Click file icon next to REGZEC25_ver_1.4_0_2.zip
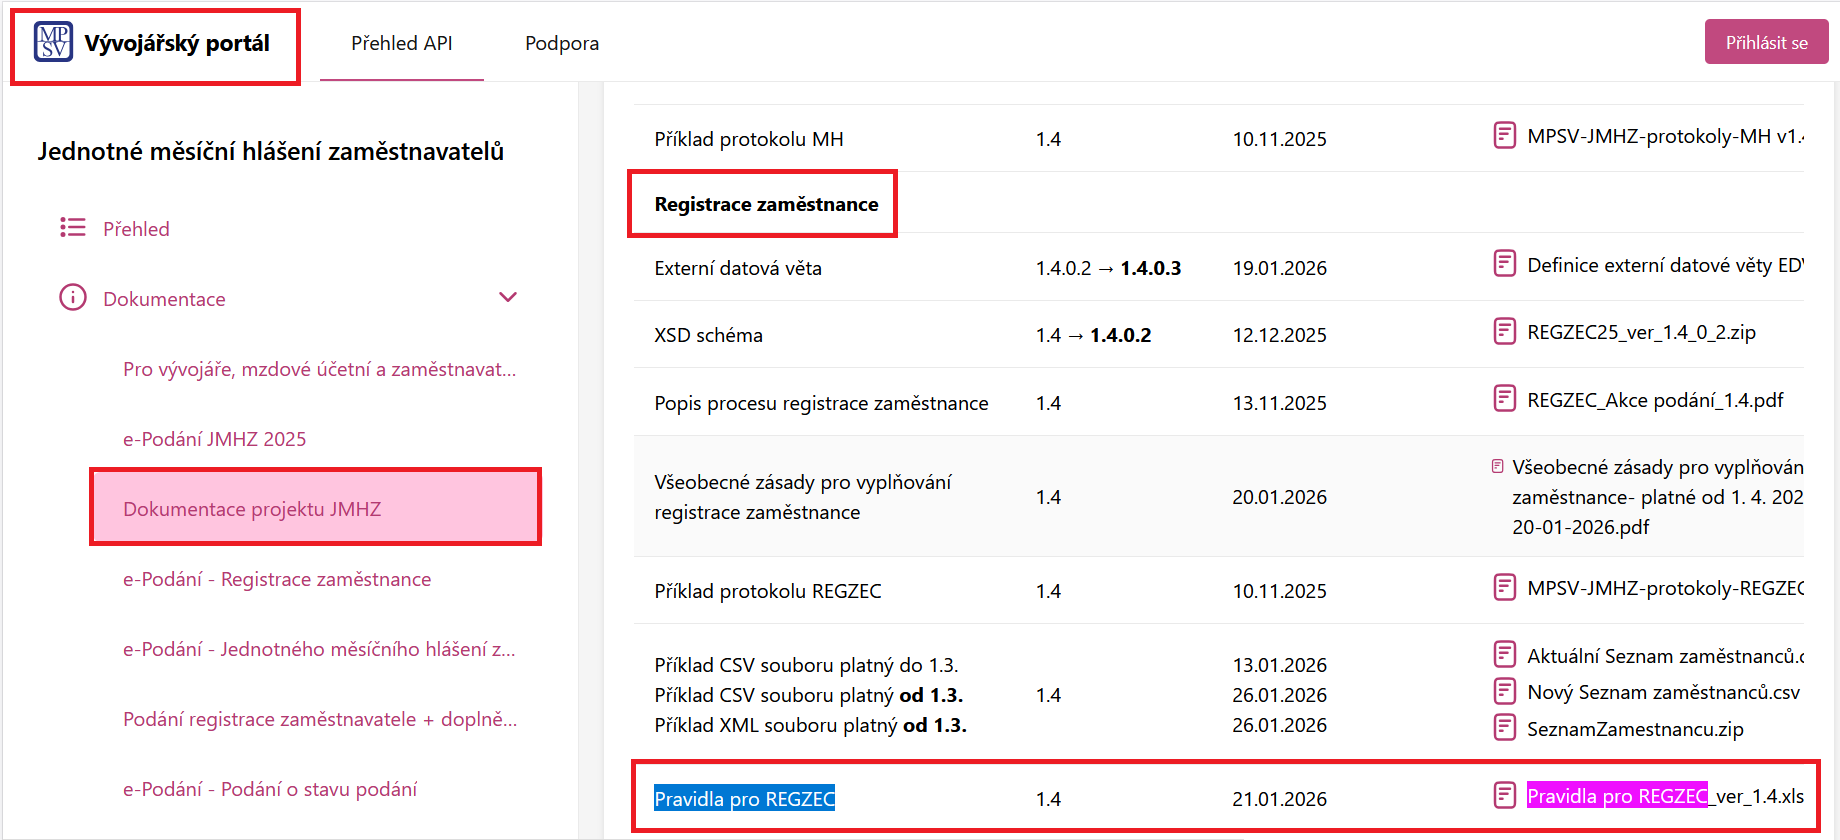The width and height of the screenshot is (1840, 840). coord(1504,331)
